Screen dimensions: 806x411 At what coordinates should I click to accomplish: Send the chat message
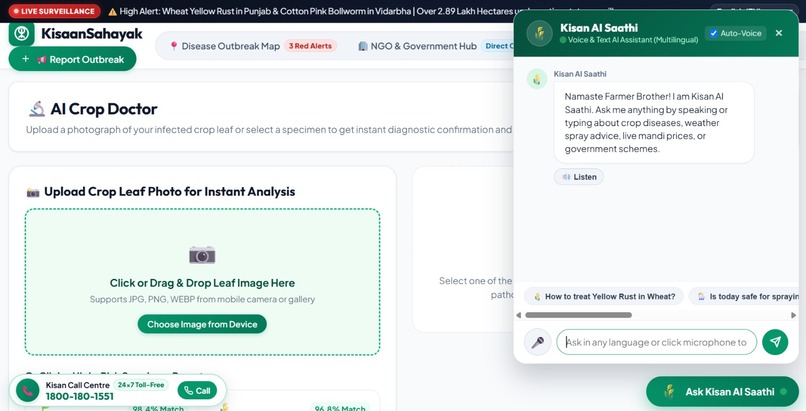pos(775,342)
